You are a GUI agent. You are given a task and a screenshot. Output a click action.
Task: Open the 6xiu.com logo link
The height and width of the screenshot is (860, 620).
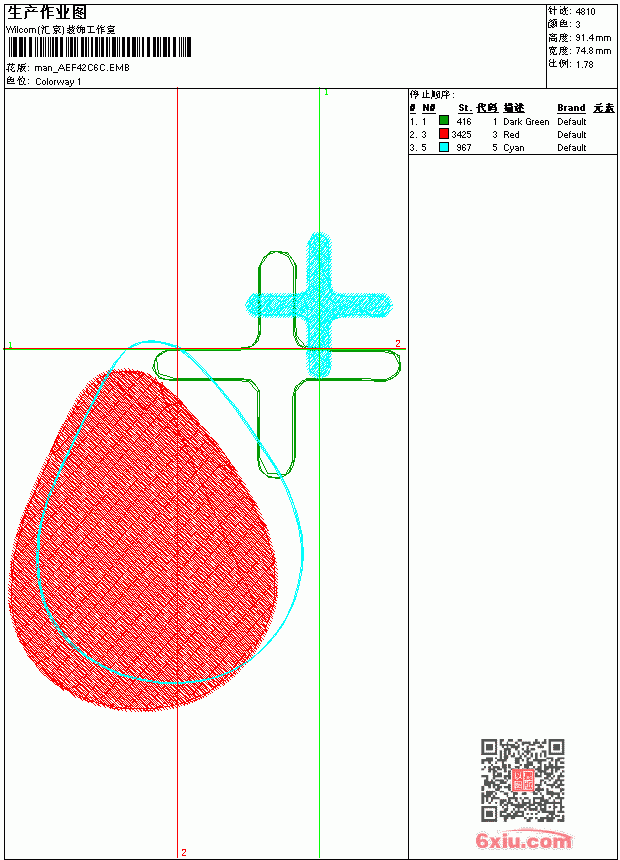coord(523,840)
